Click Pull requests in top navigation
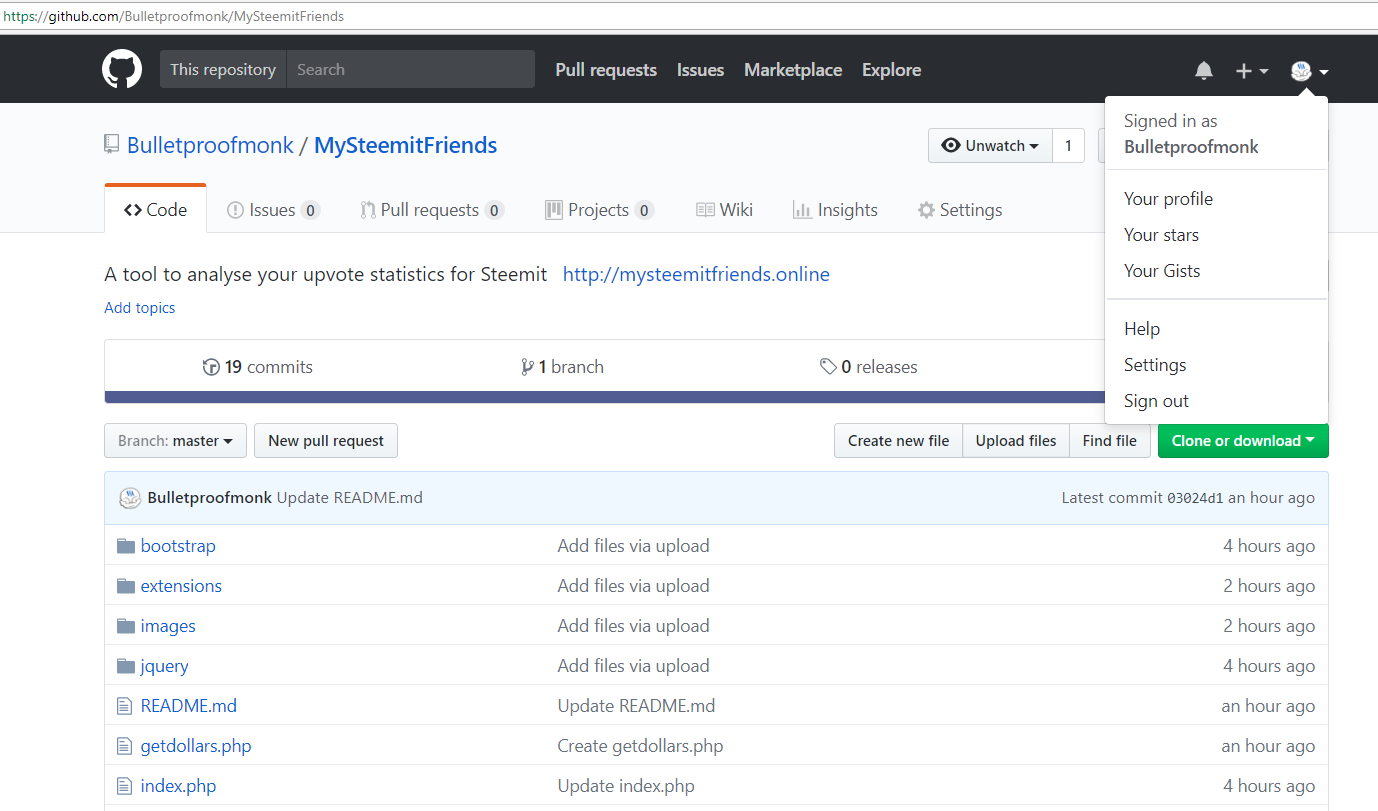1378x811 pixels. pyautogui.click(x=606, y=70)
